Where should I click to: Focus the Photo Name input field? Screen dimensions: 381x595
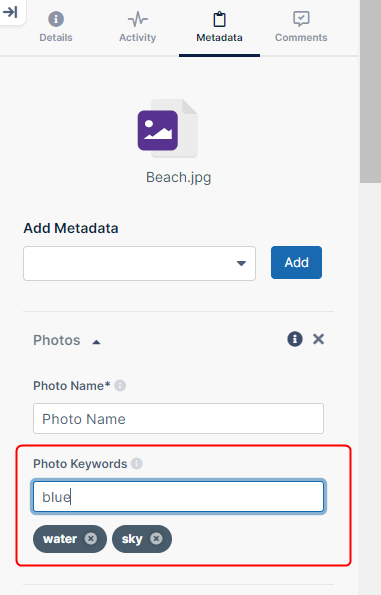(x=178, y=419)
